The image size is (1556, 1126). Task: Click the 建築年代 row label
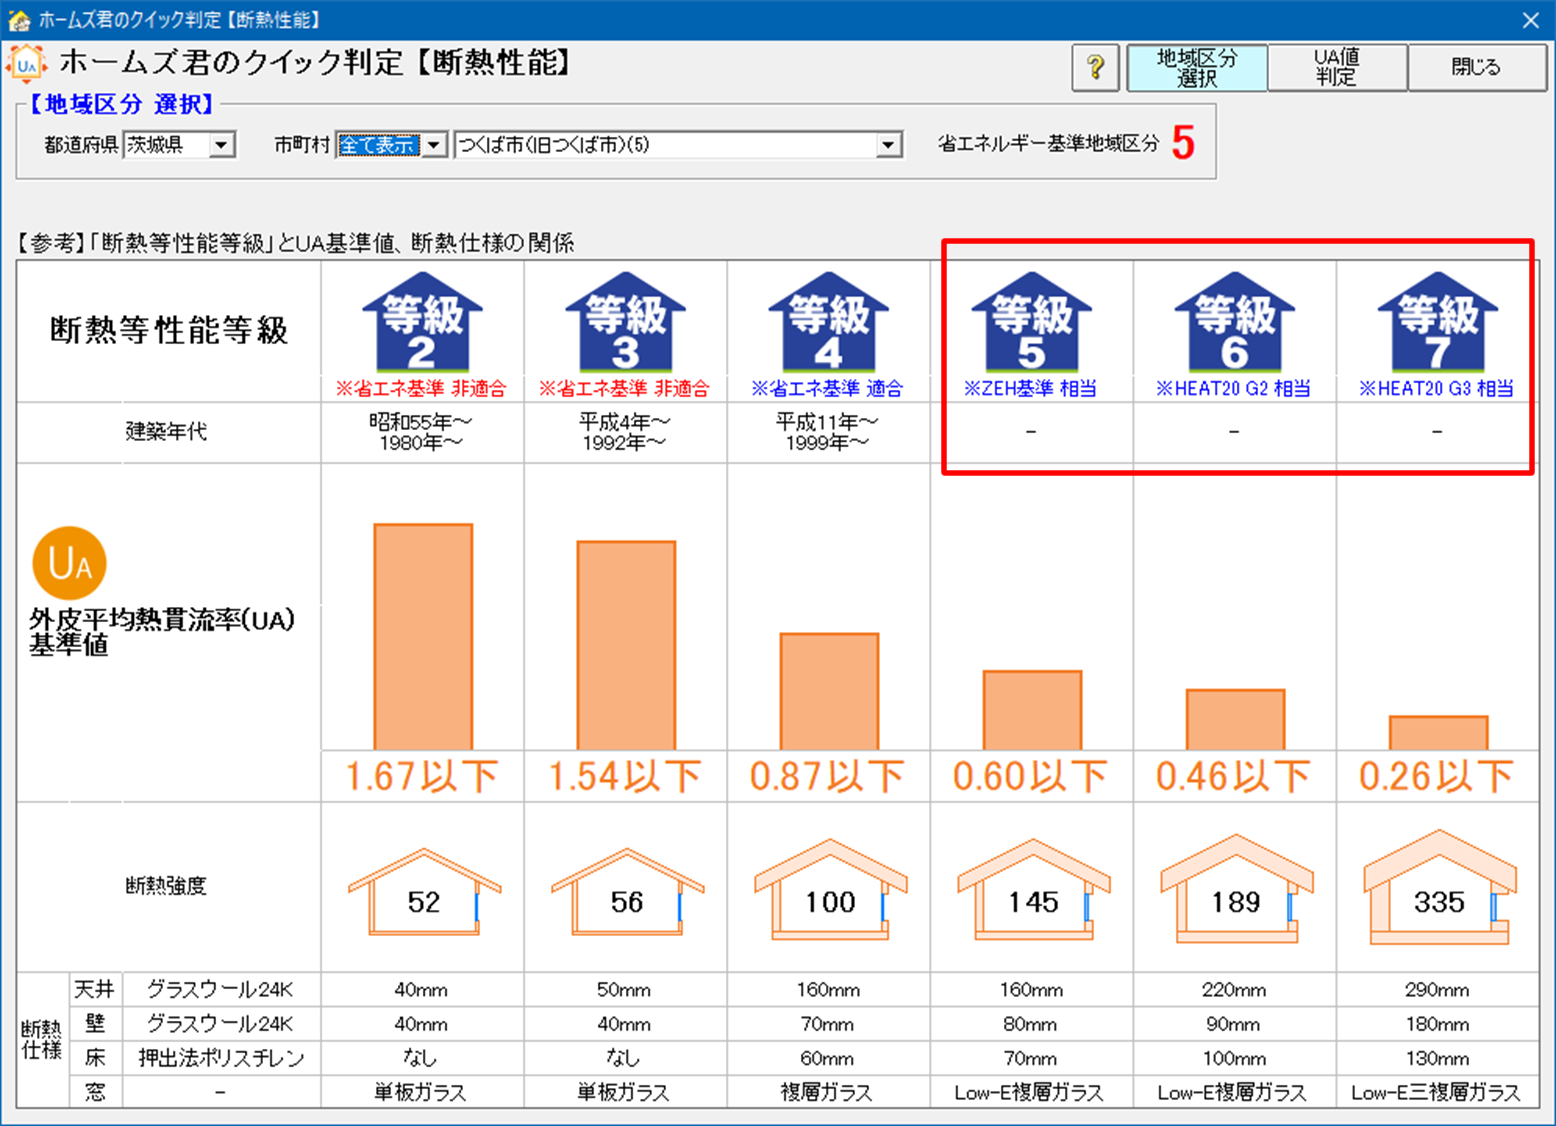tap(166, 432)
